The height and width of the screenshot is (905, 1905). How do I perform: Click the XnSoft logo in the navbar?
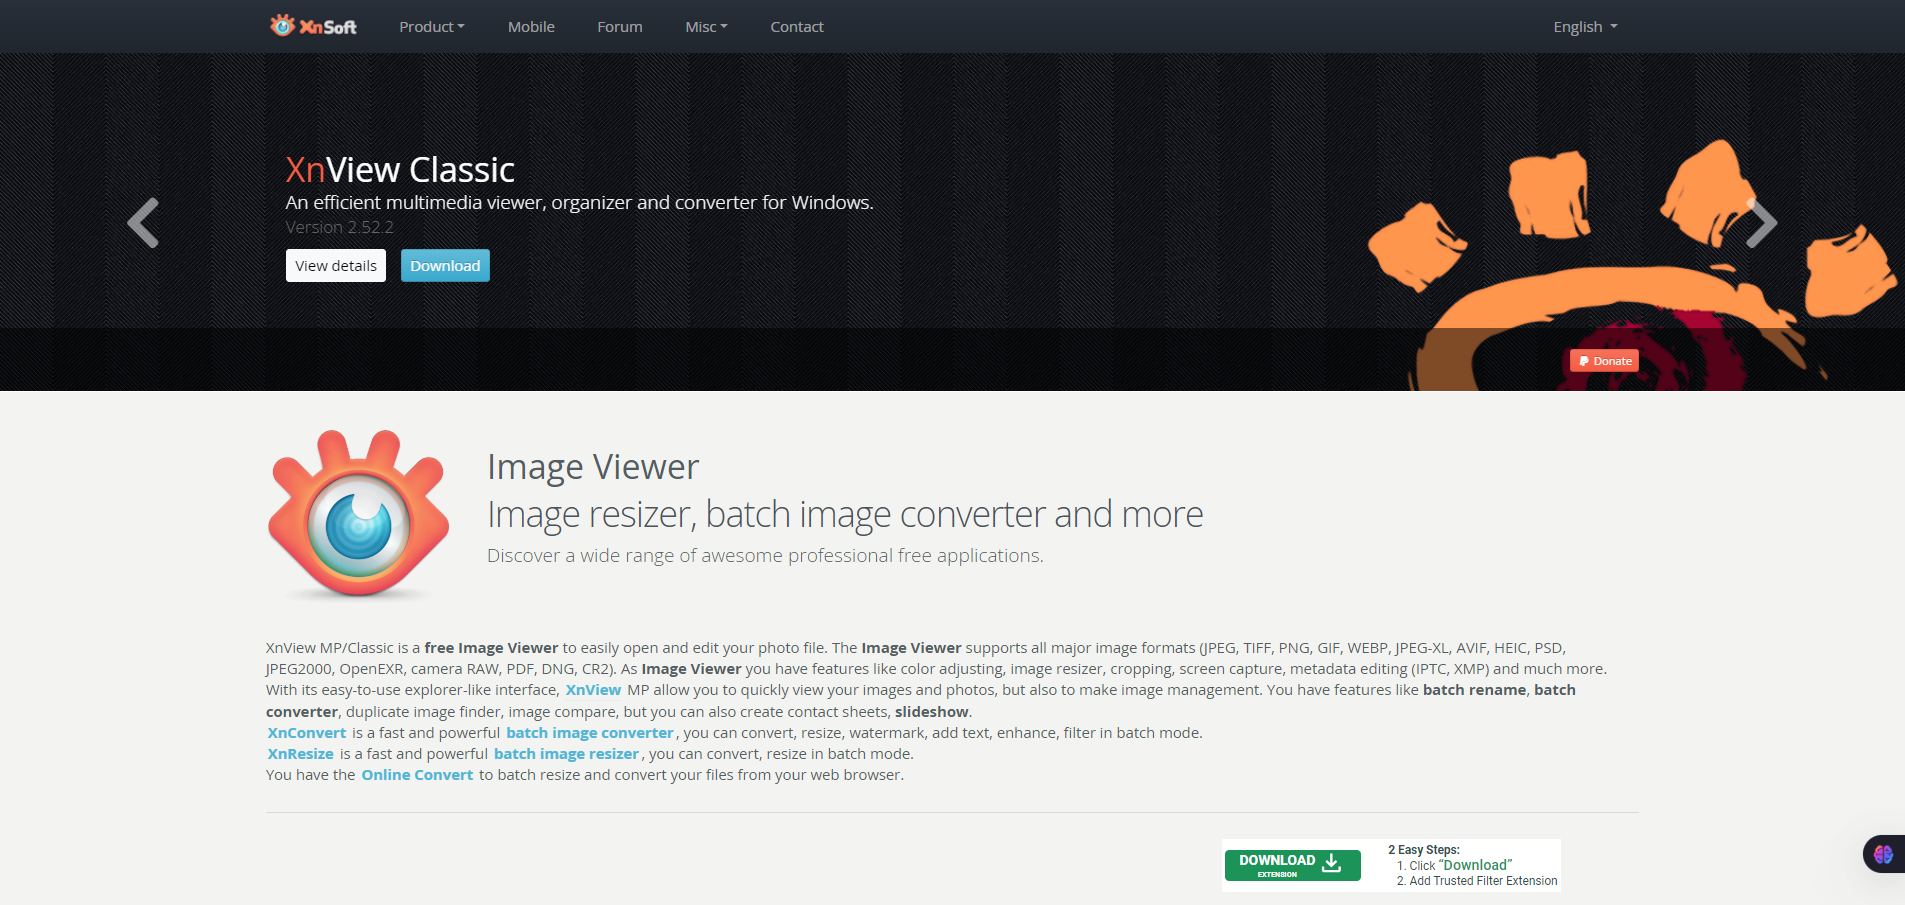click(x=313, y=26)
